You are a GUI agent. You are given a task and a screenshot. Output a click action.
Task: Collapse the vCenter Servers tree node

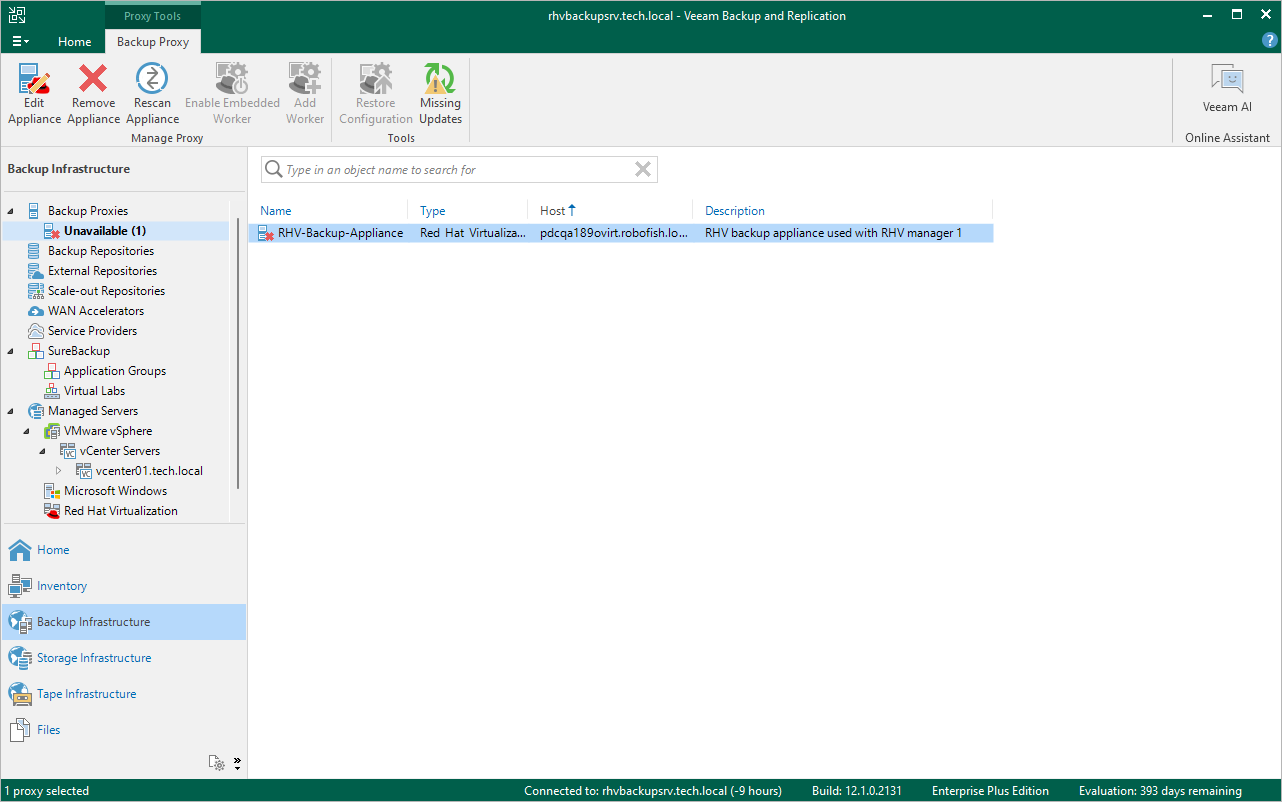click(43, 451)
